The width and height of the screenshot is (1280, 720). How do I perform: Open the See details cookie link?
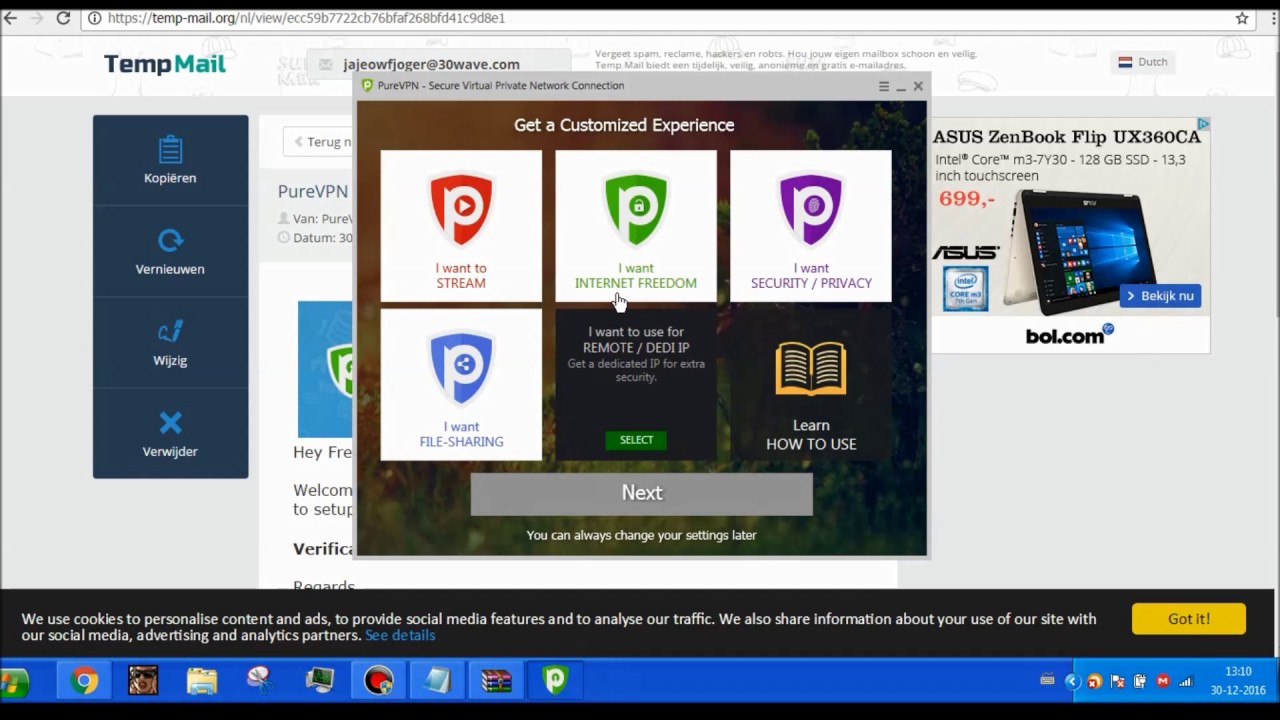[x=400, y=636]
